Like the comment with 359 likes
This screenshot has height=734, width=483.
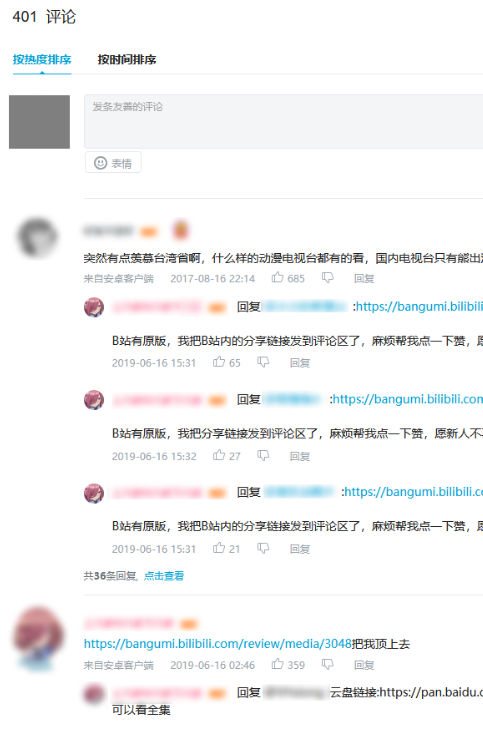pyautogui.click(x=278, y=664)
